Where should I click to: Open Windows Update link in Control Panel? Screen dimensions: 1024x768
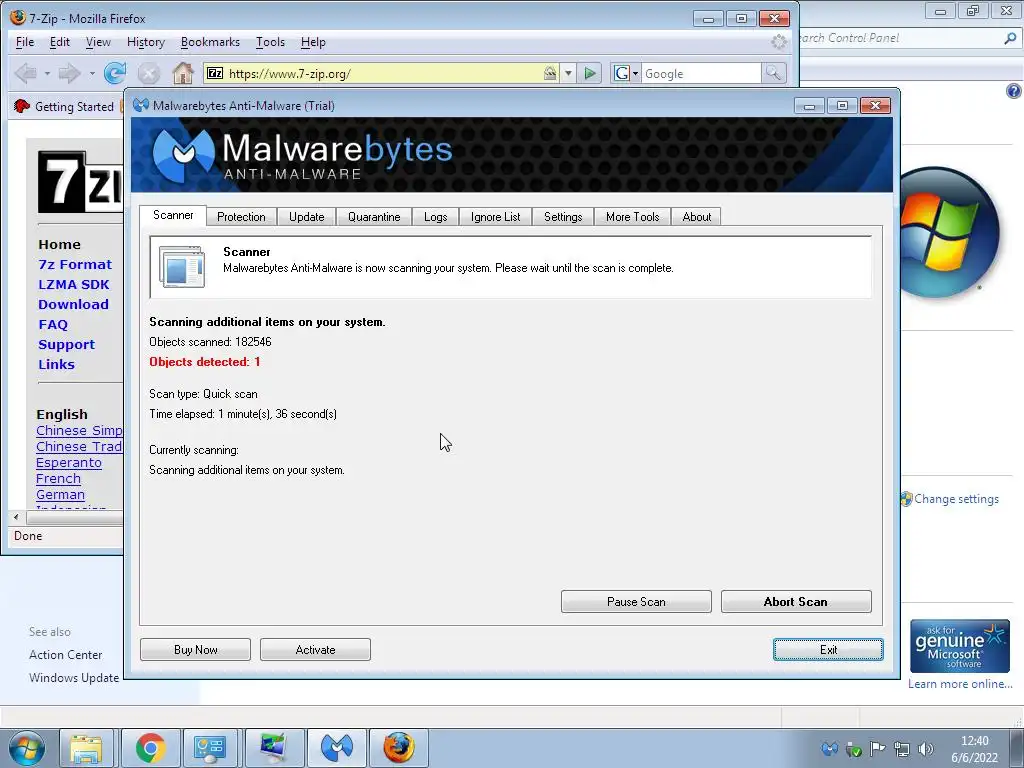coord(74,678)
